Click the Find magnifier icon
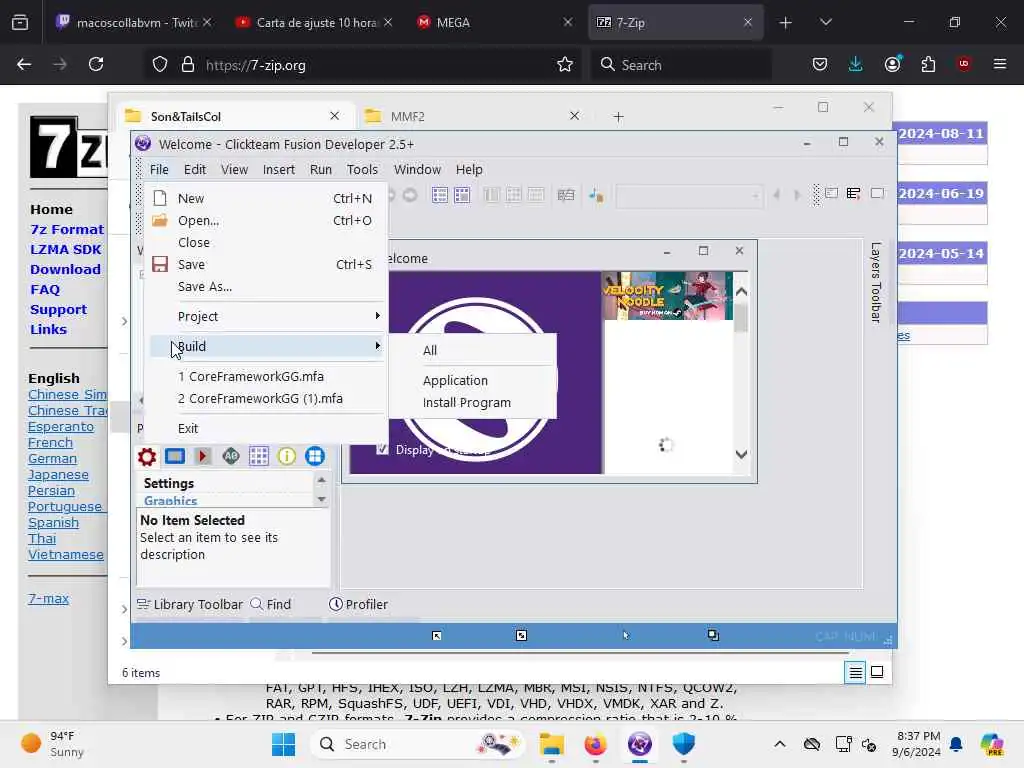The image size is (1024, 768). [257, 604]
